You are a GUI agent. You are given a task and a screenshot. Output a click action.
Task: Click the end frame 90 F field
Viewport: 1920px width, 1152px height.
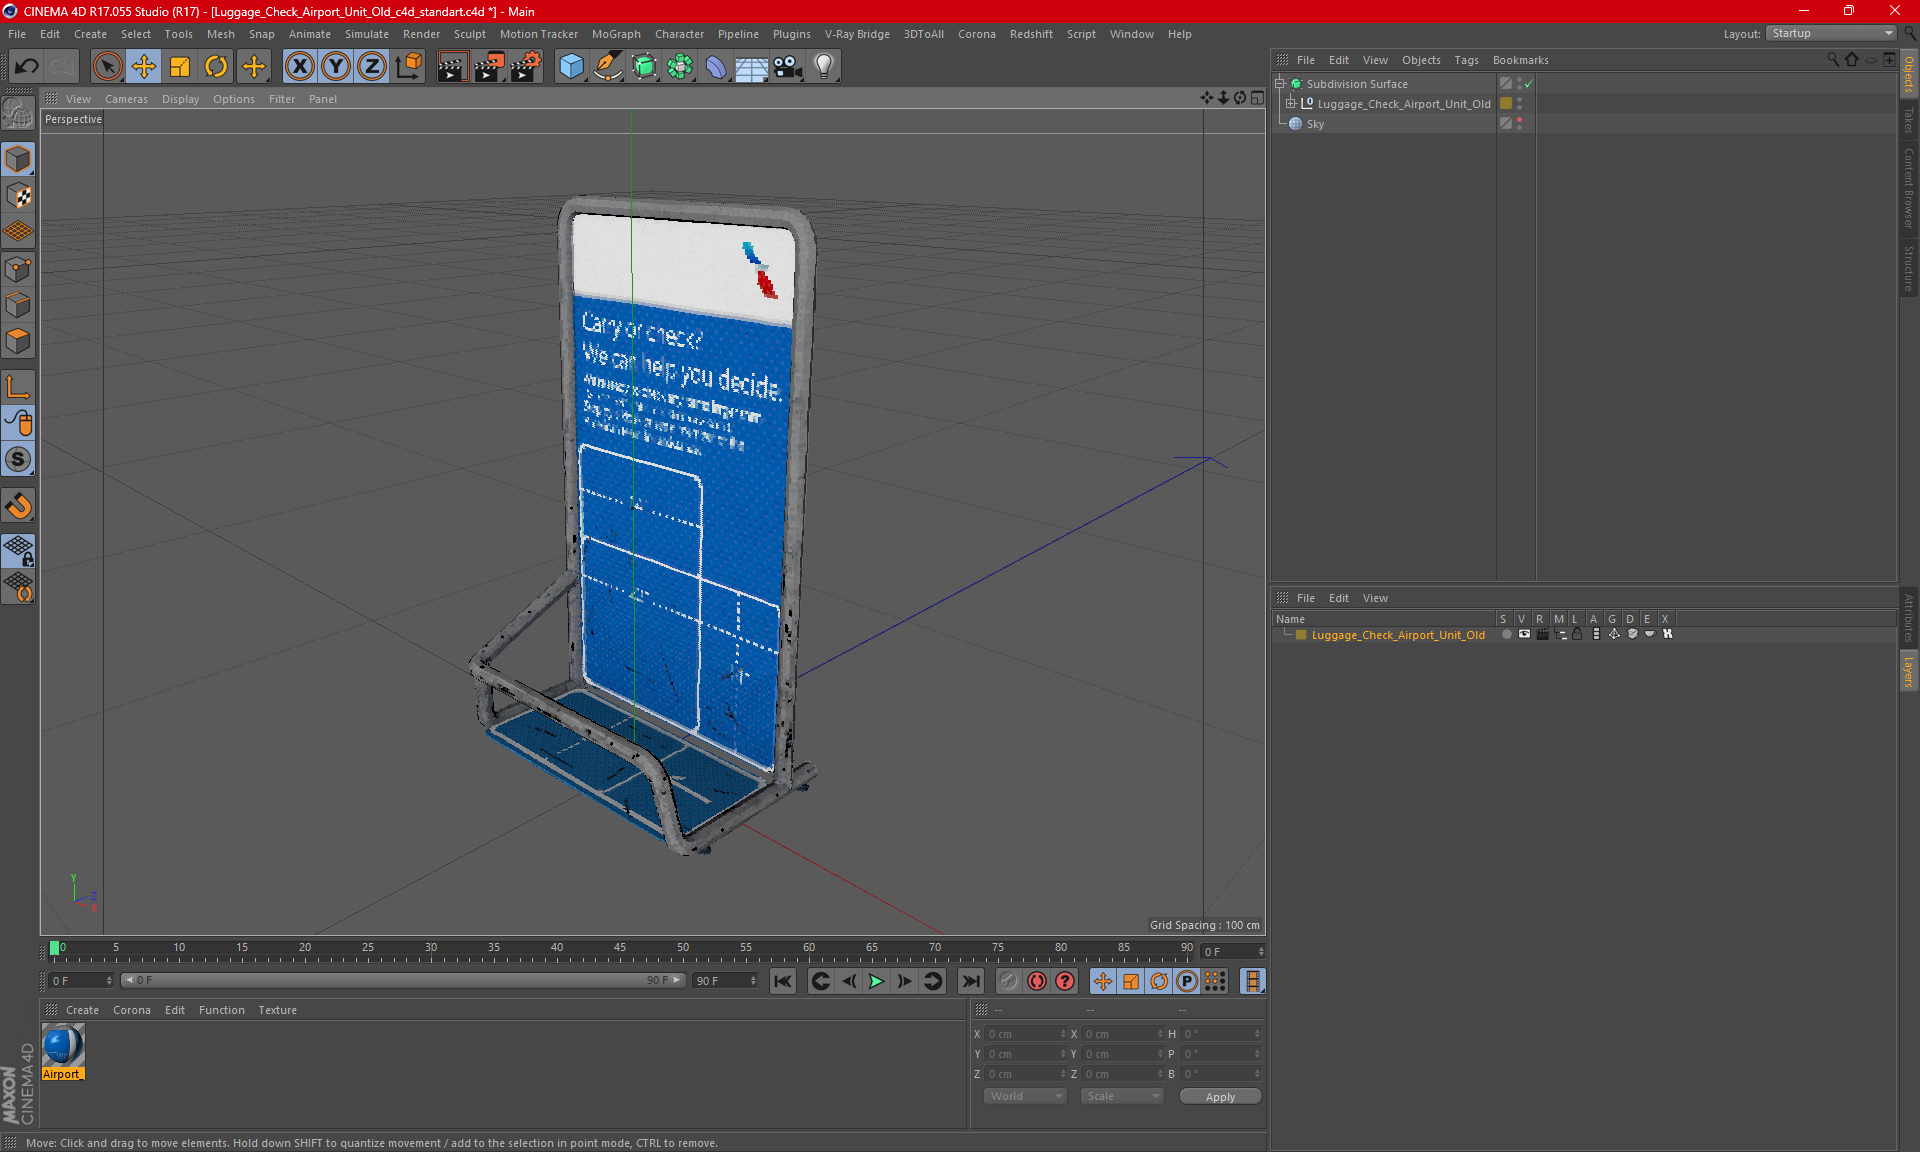(x=725, y=981)
